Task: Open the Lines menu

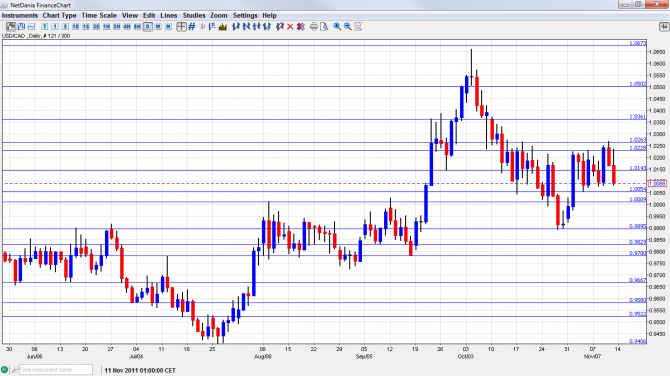Action: tap(168, 15)
